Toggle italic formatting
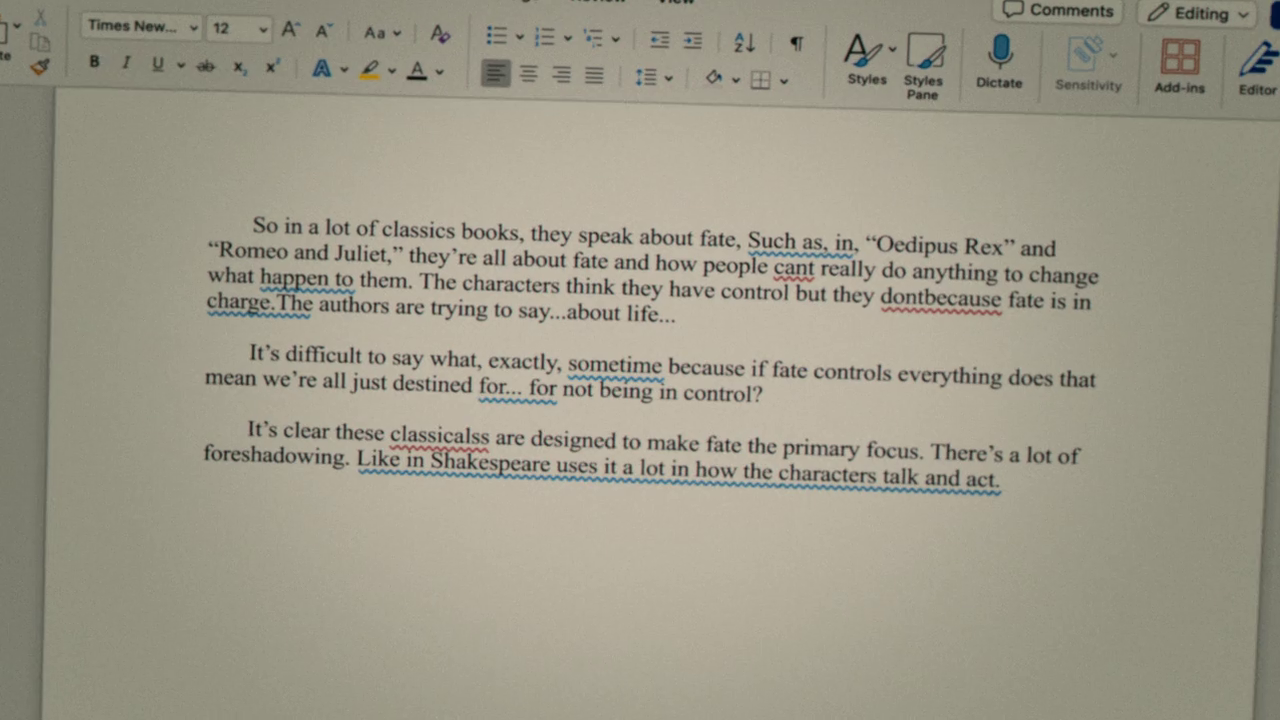The height and width of the screenshot is (720, 1280). [126, 63]
